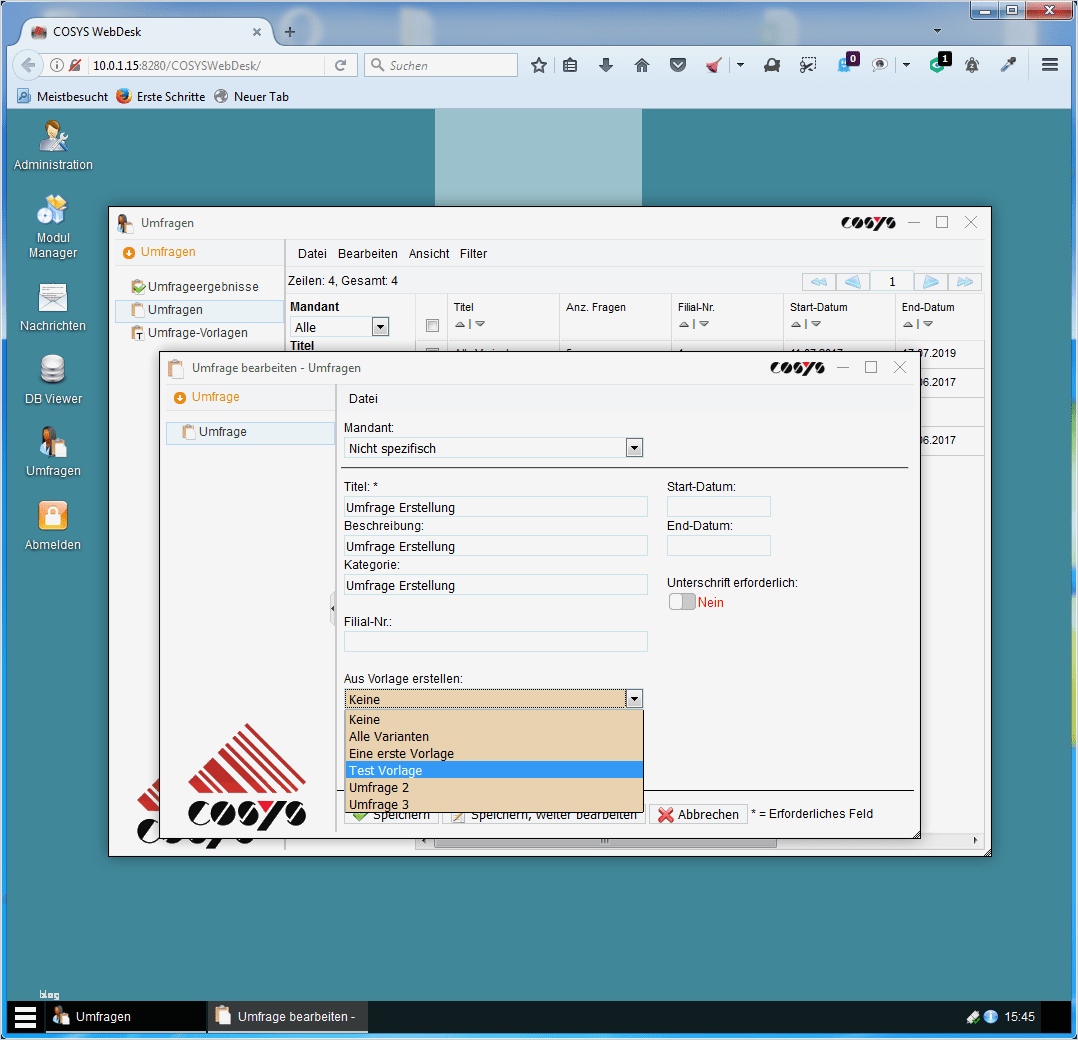Open the Nachrichten desktop icon
This screenshot has width=1078, height=1040.
tap(53, 307)
